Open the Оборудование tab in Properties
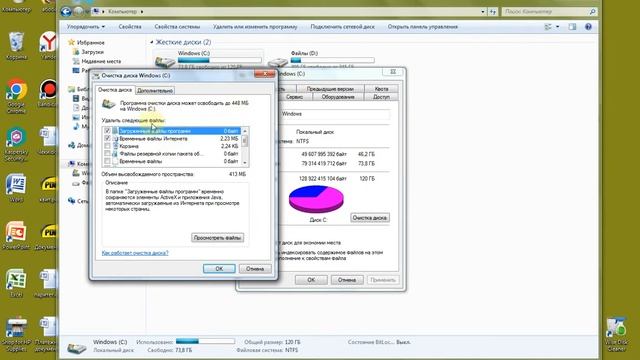Screen dimensions: 640x360 pos(338,97)
